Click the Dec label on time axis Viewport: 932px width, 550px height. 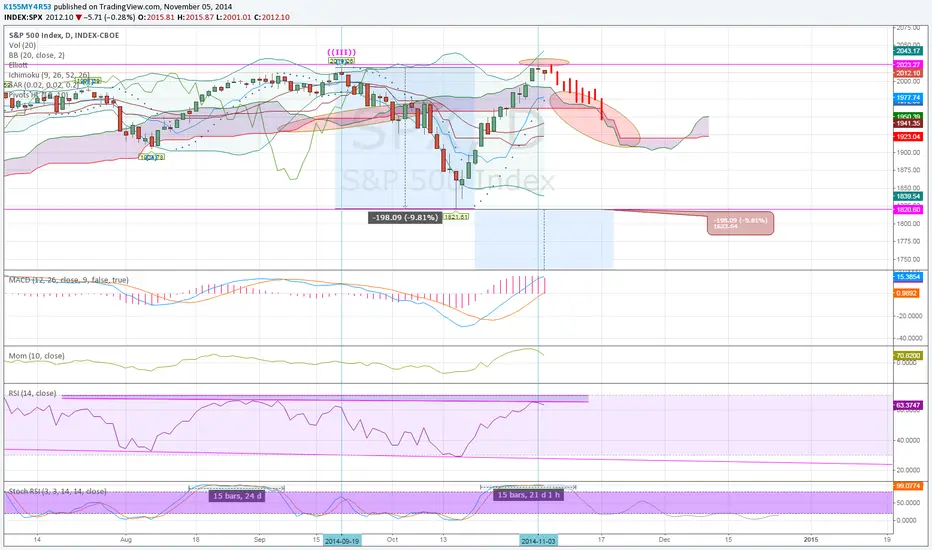(x=664, y=540)
